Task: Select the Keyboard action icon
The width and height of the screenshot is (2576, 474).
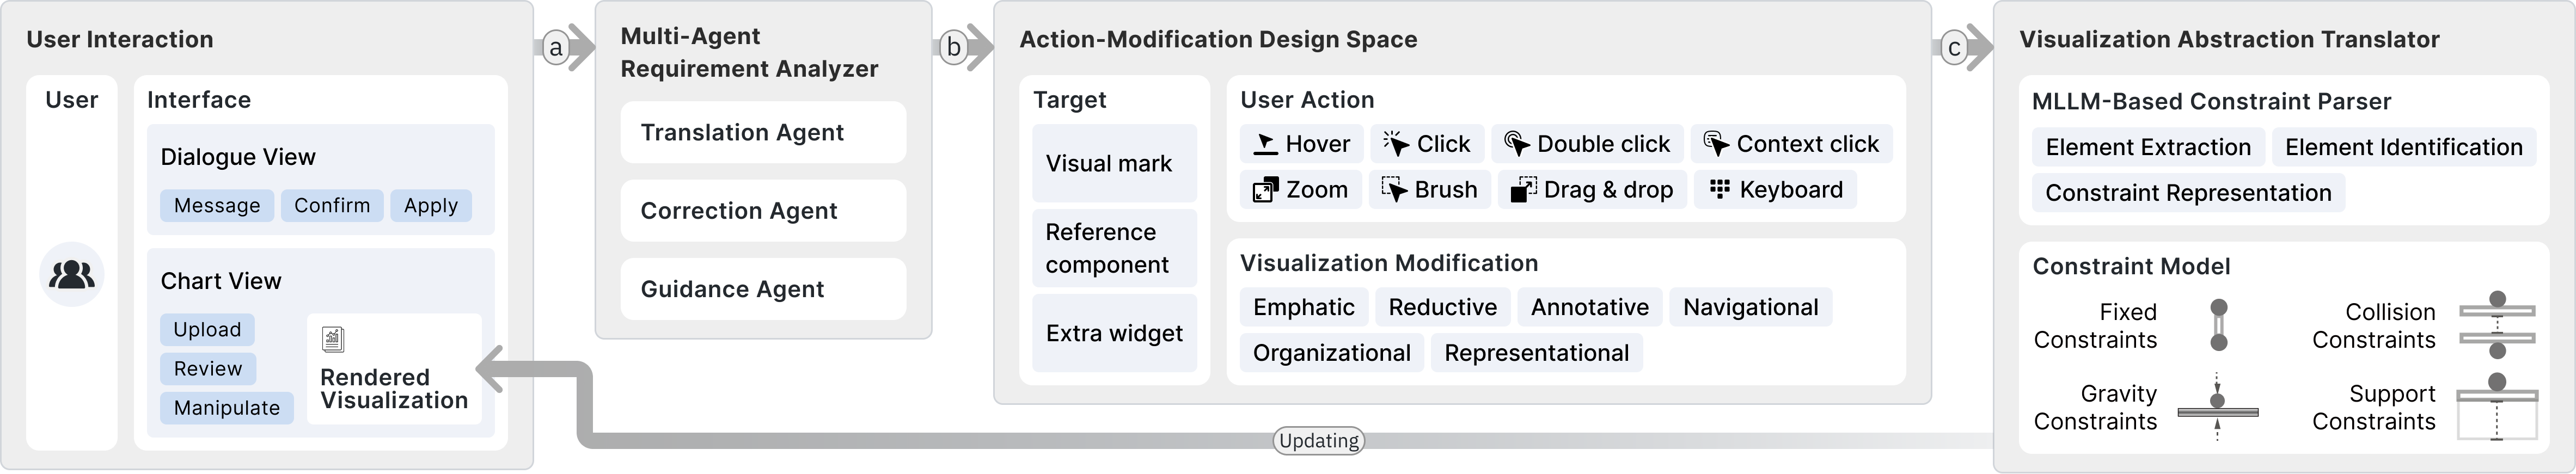Action: (x=1719, y=189)
